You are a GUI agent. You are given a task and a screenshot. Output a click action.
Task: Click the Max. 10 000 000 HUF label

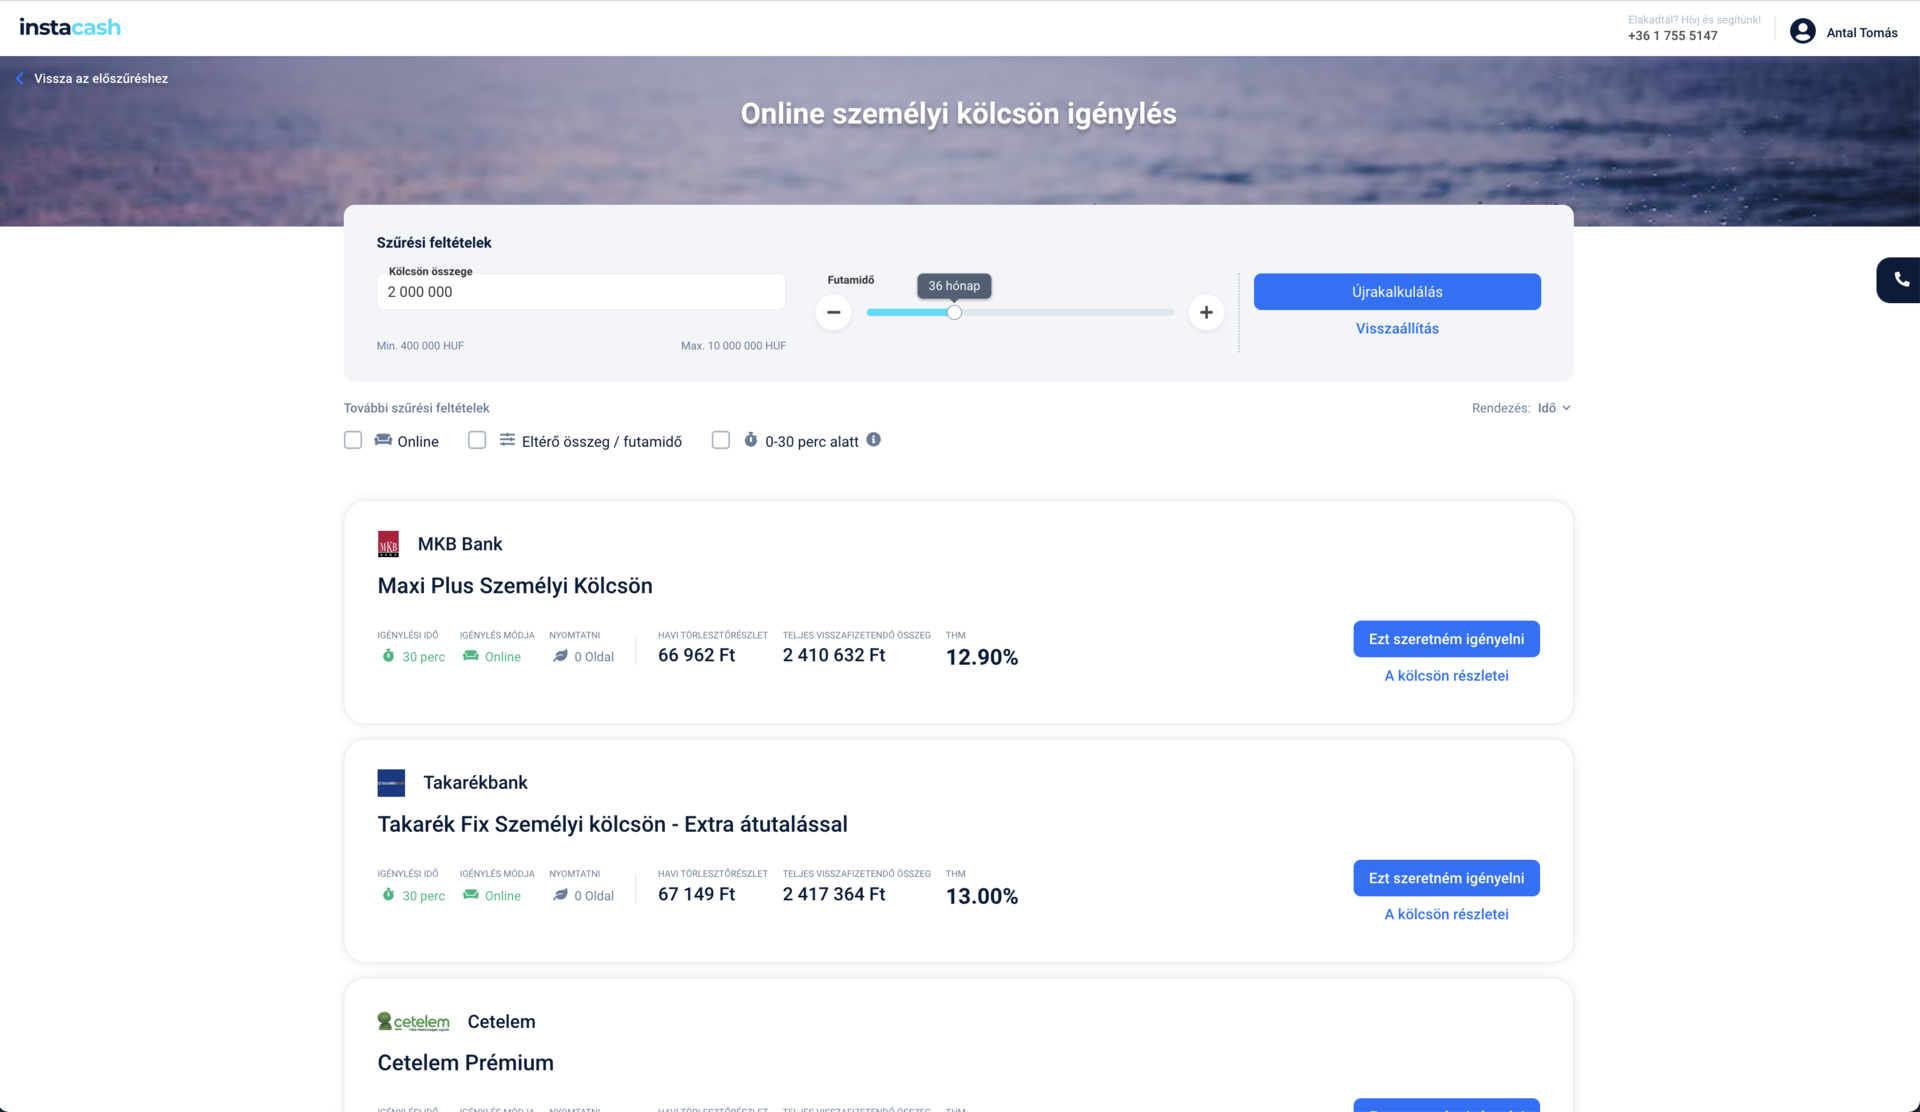tap(733, 346)
